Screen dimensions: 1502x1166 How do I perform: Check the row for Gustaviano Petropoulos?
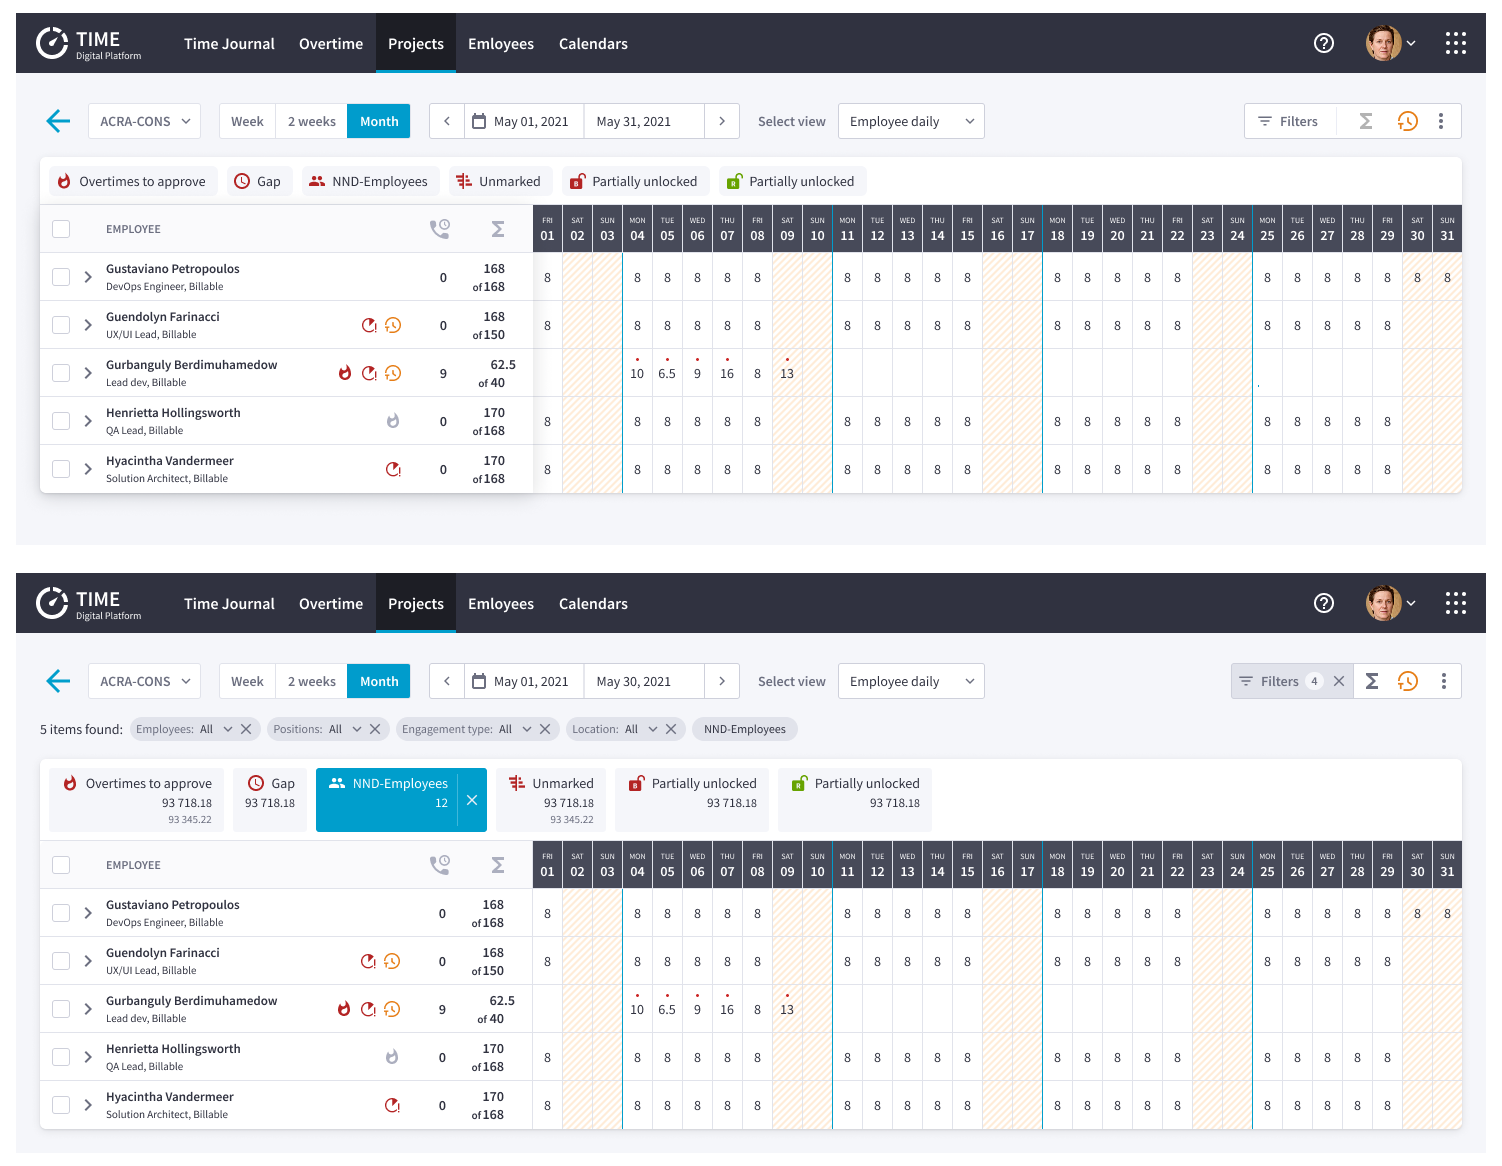coord(61,276)
